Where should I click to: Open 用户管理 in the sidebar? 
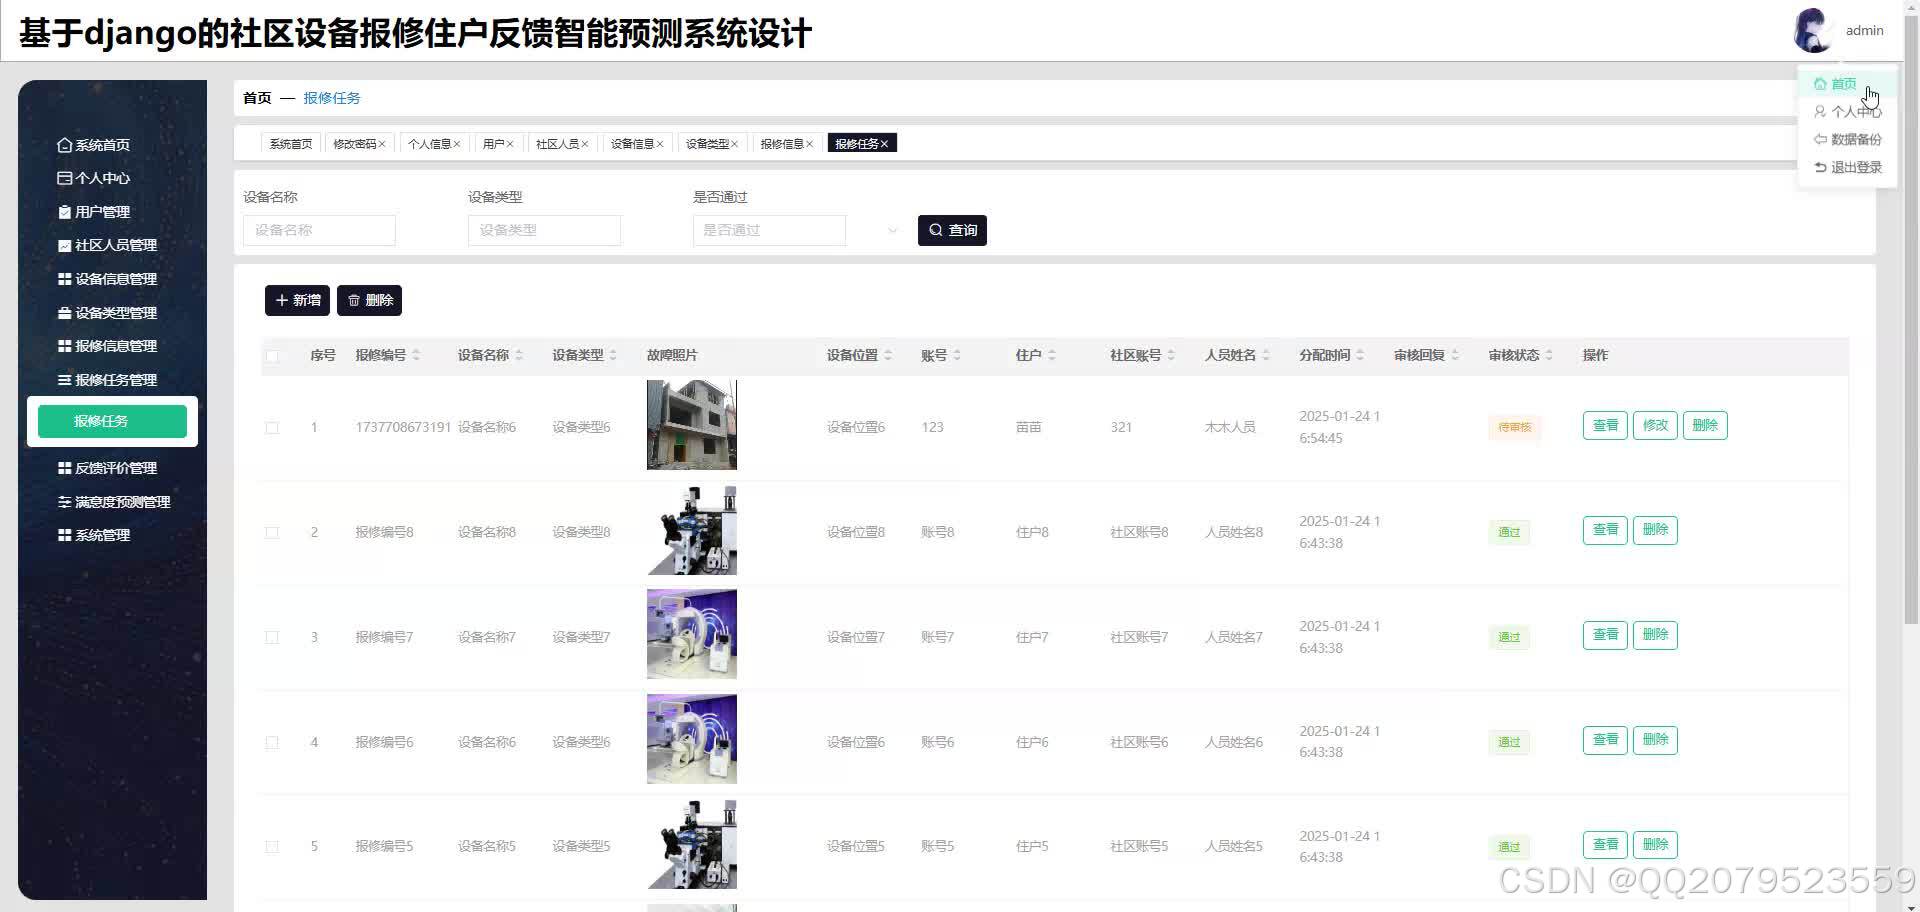coord(102,211)
